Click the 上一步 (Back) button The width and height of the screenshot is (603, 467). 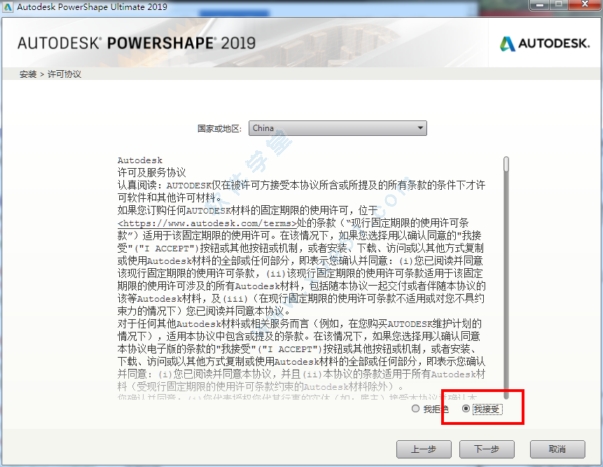tap(424, 449)
